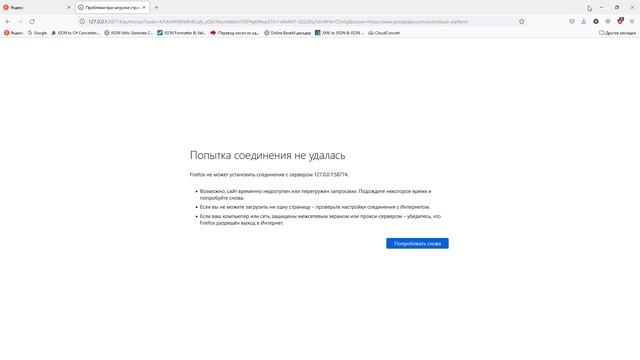Open JSON to C# Converter bookmark
The height and width of the screenshot is (360, 640).
pos(76,33)
